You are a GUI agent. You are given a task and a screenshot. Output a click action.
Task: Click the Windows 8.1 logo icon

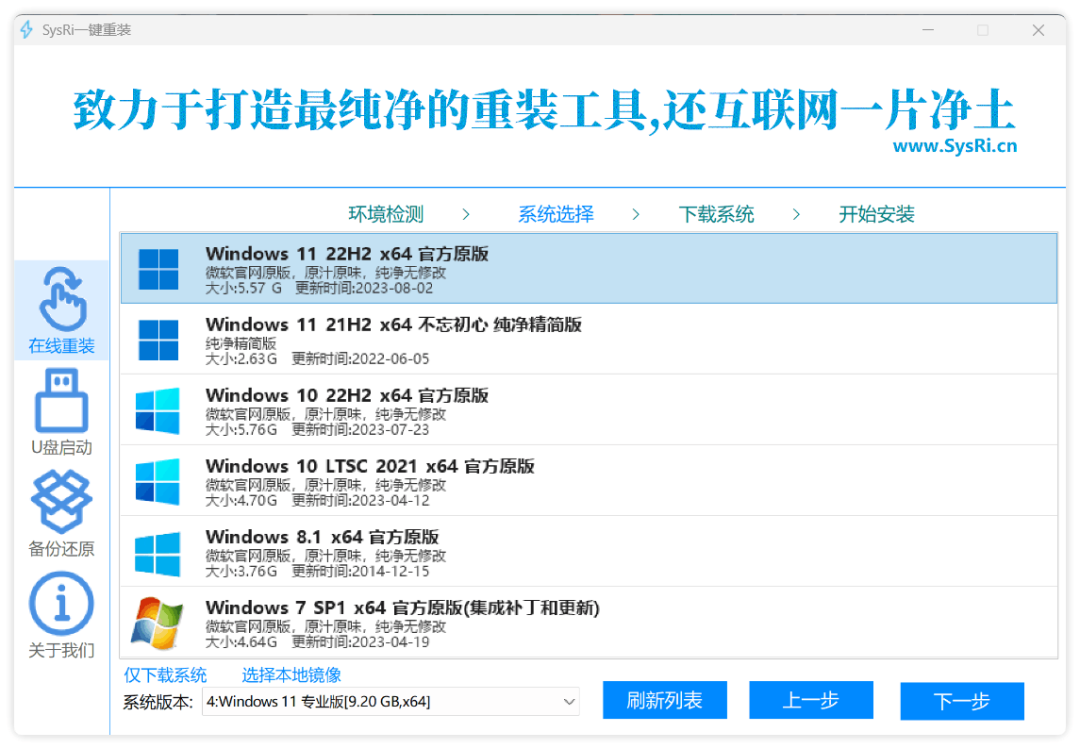158,553
